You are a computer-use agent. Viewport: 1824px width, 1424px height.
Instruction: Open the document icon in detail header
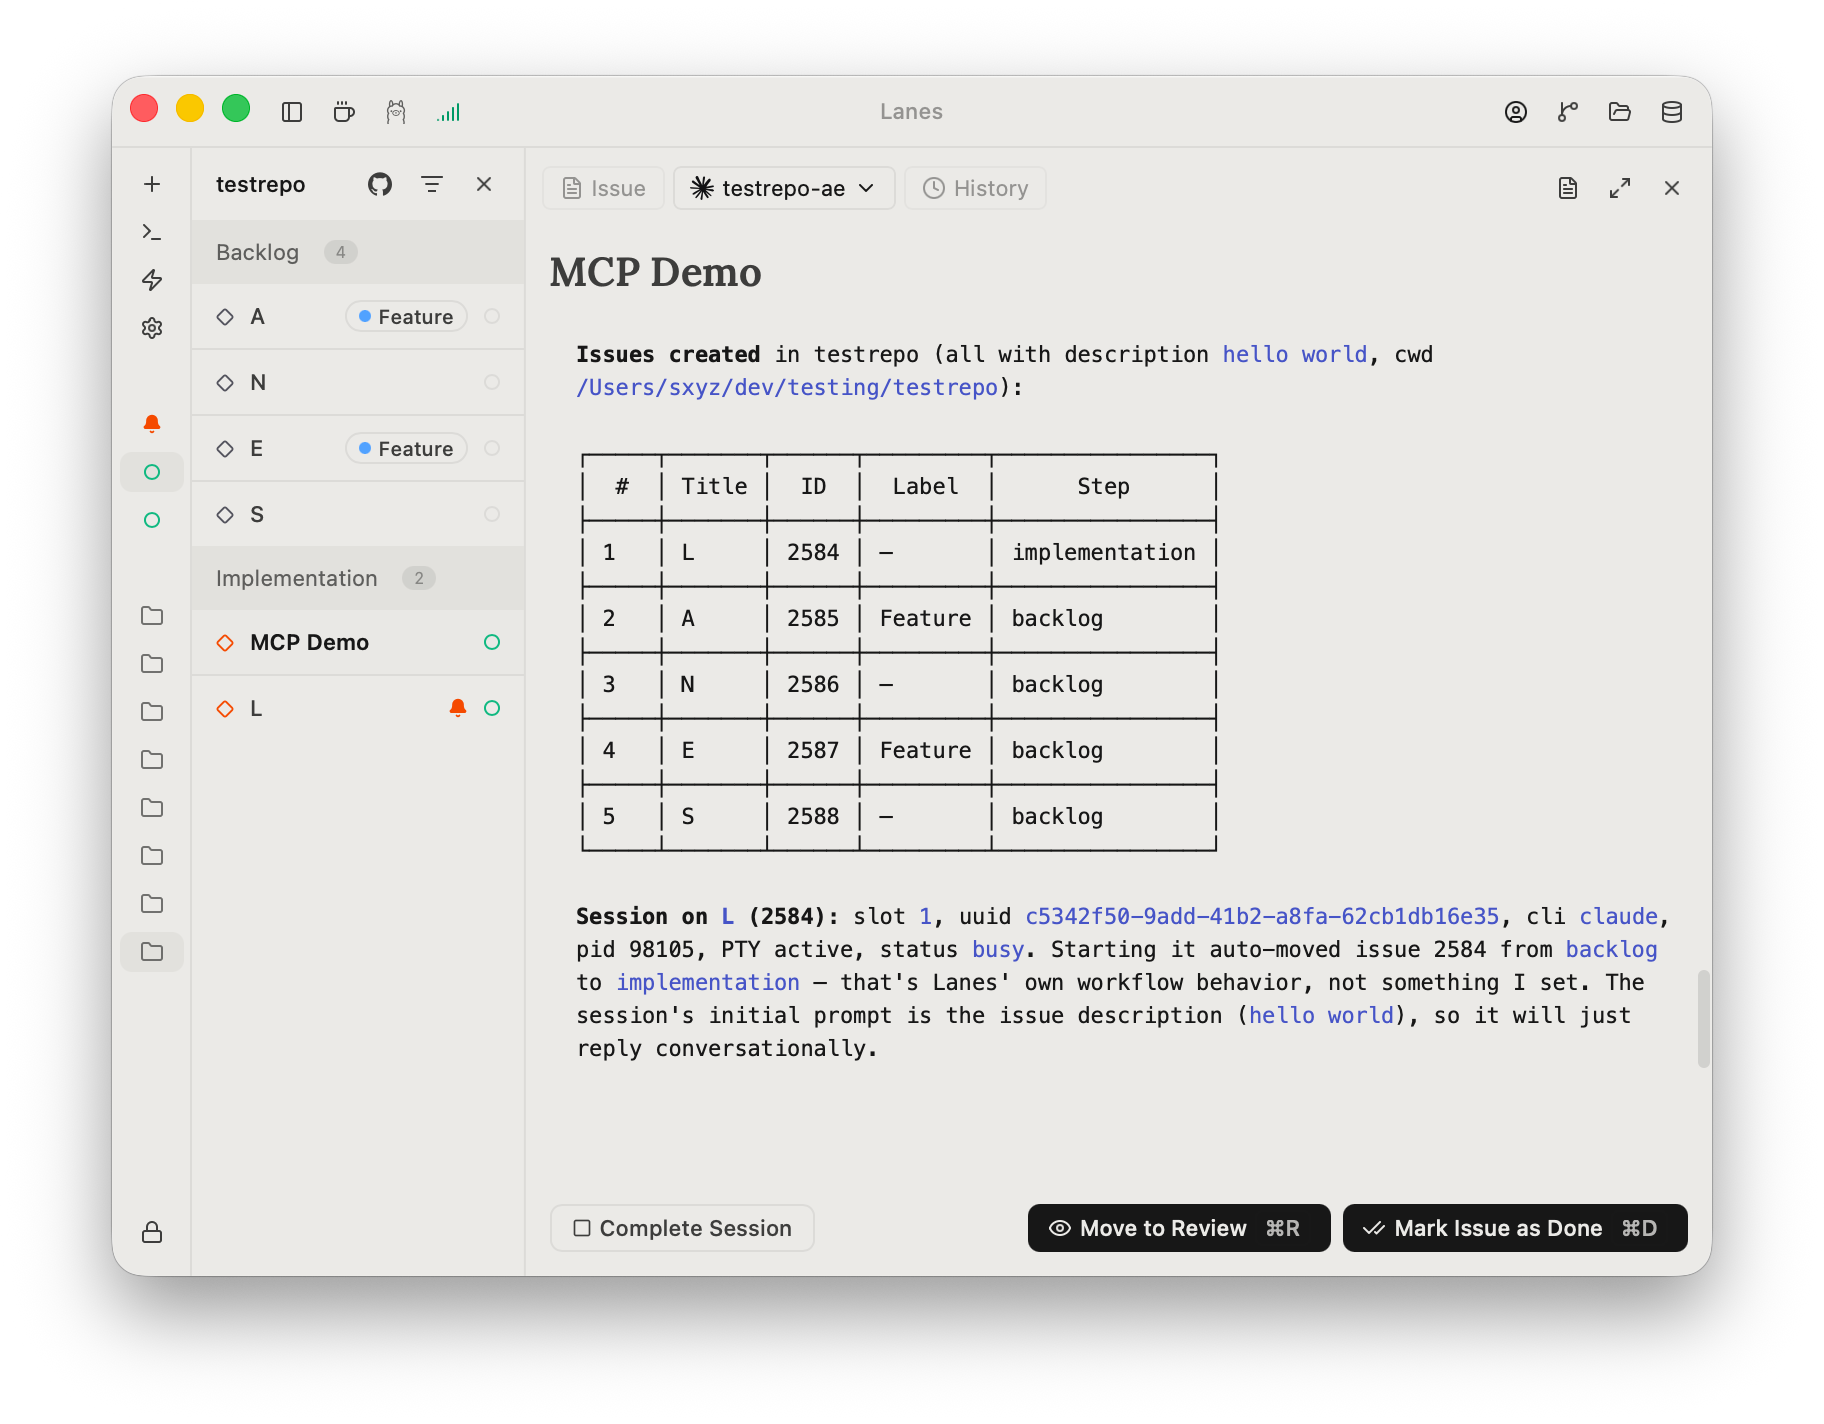[1568, 188]
